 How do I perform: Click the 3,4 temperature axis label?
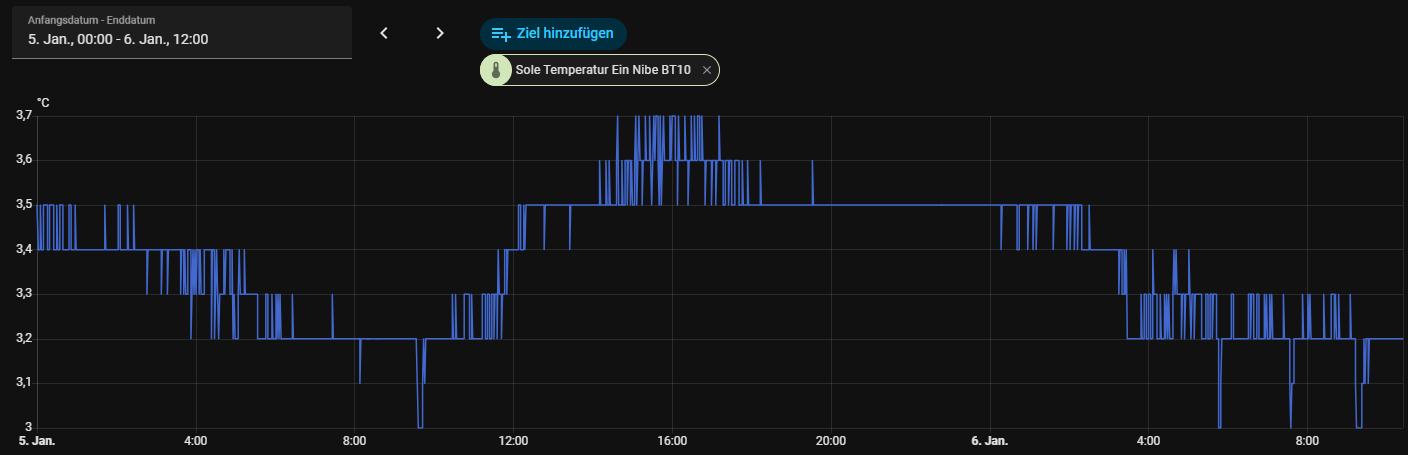coord(24,249)
